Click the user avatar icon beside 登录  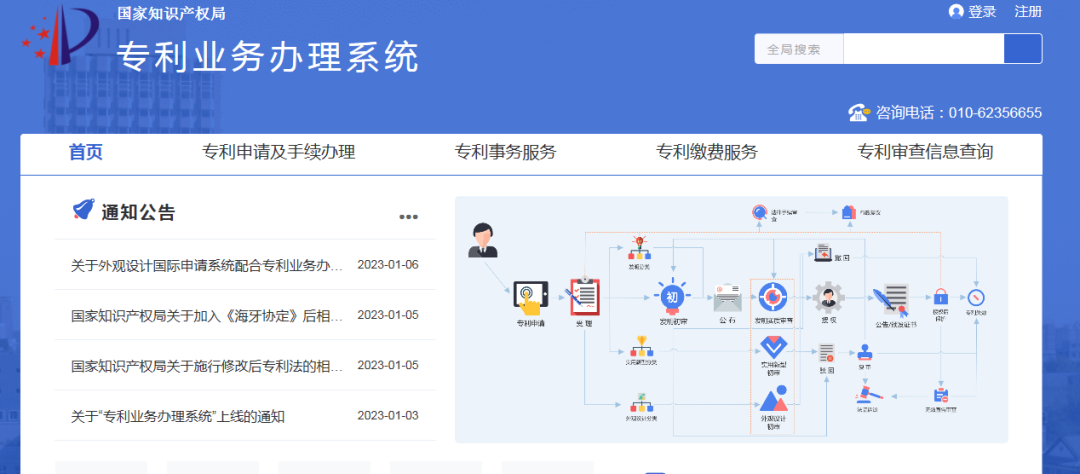point(955,12)
